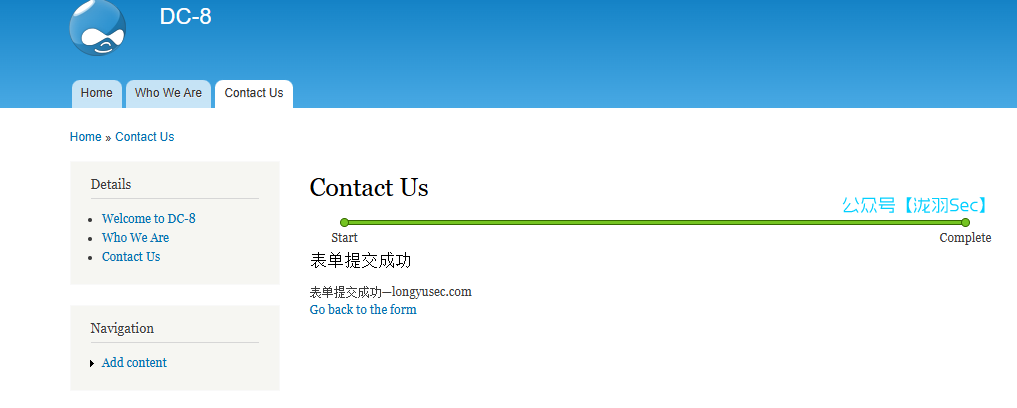
Task: Click the DC-8 site title
Action: (185, 16)
